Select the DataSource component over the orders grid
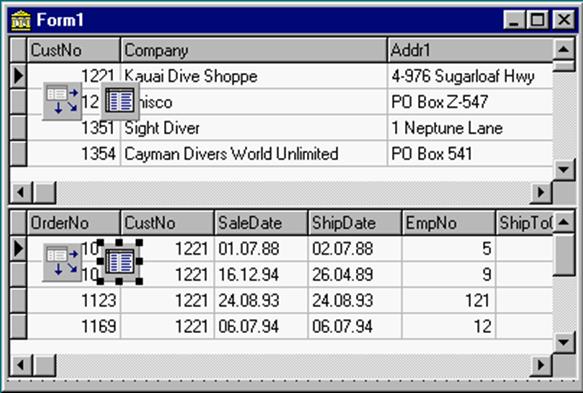Viewport: 583px width, 393px height. (x=62, y=262)
